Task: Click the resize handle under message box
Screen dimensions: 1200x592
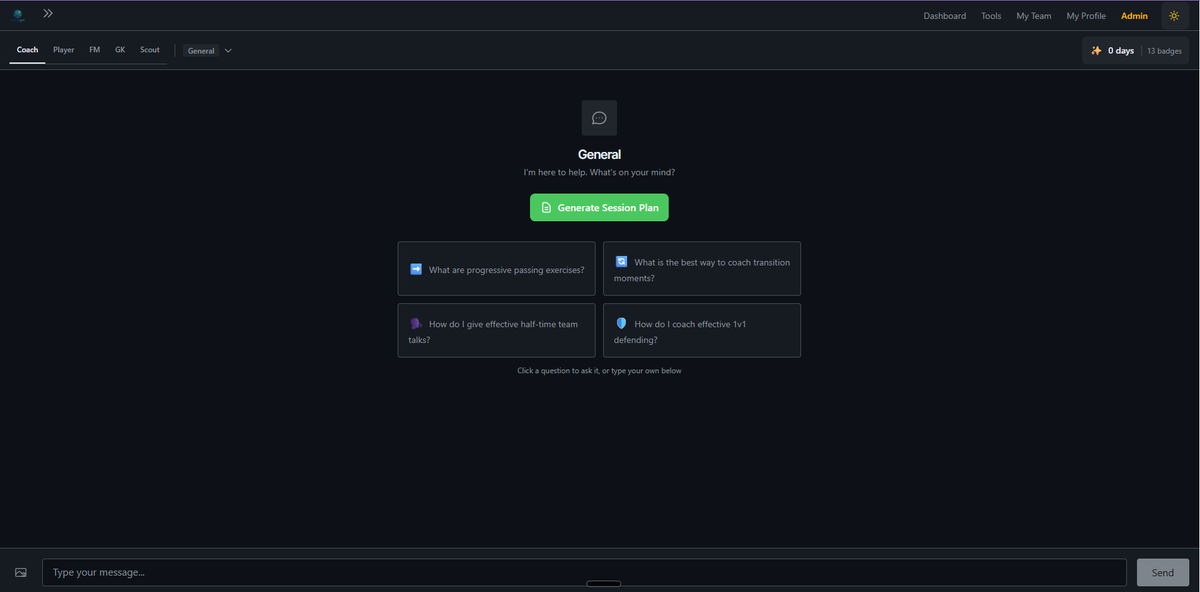Action: (x=603, y=584)
